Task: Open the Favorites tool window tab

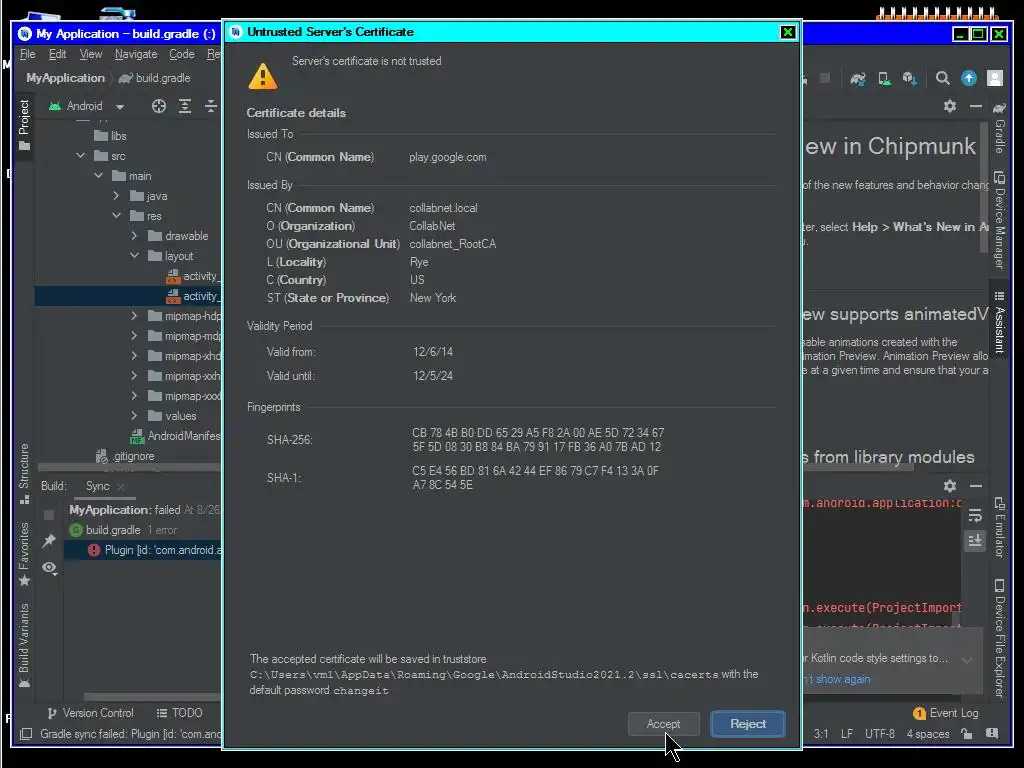Action: [x=24, y=554]
